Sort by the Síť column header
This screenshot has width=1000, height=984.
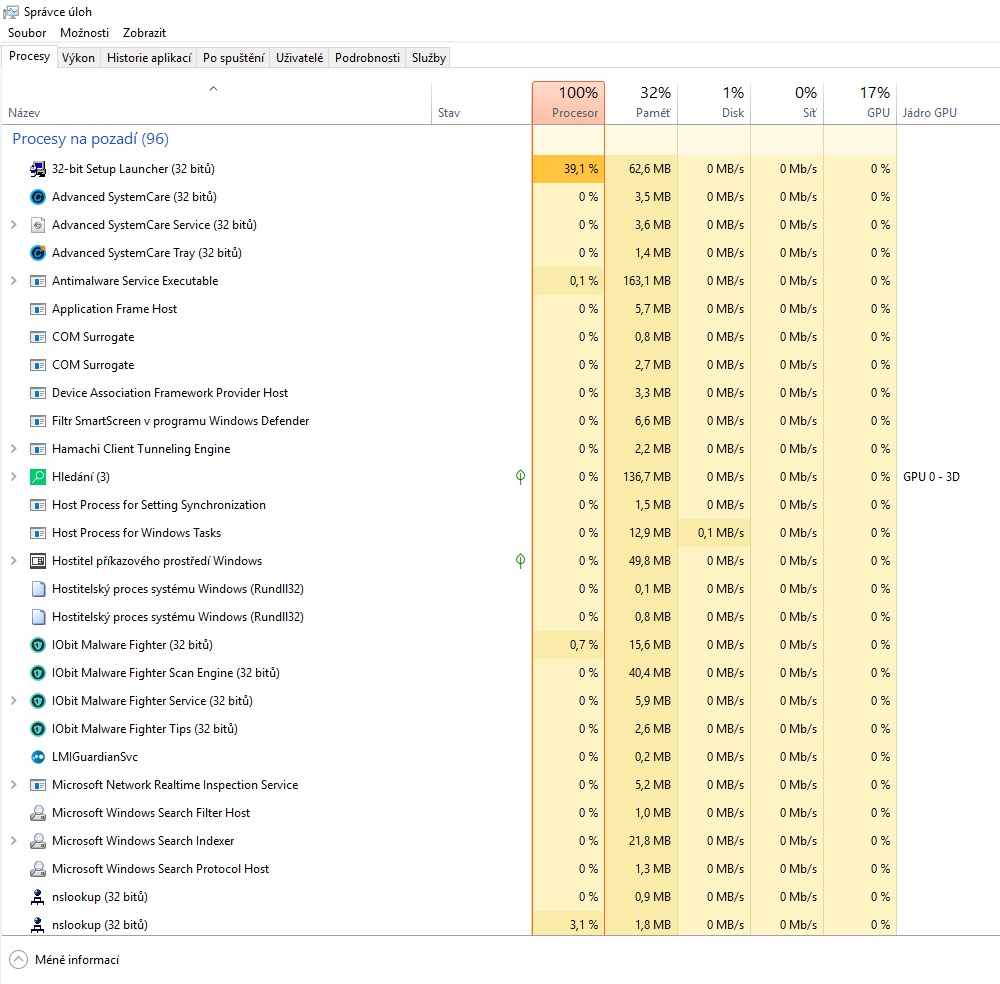coord(788,103)
